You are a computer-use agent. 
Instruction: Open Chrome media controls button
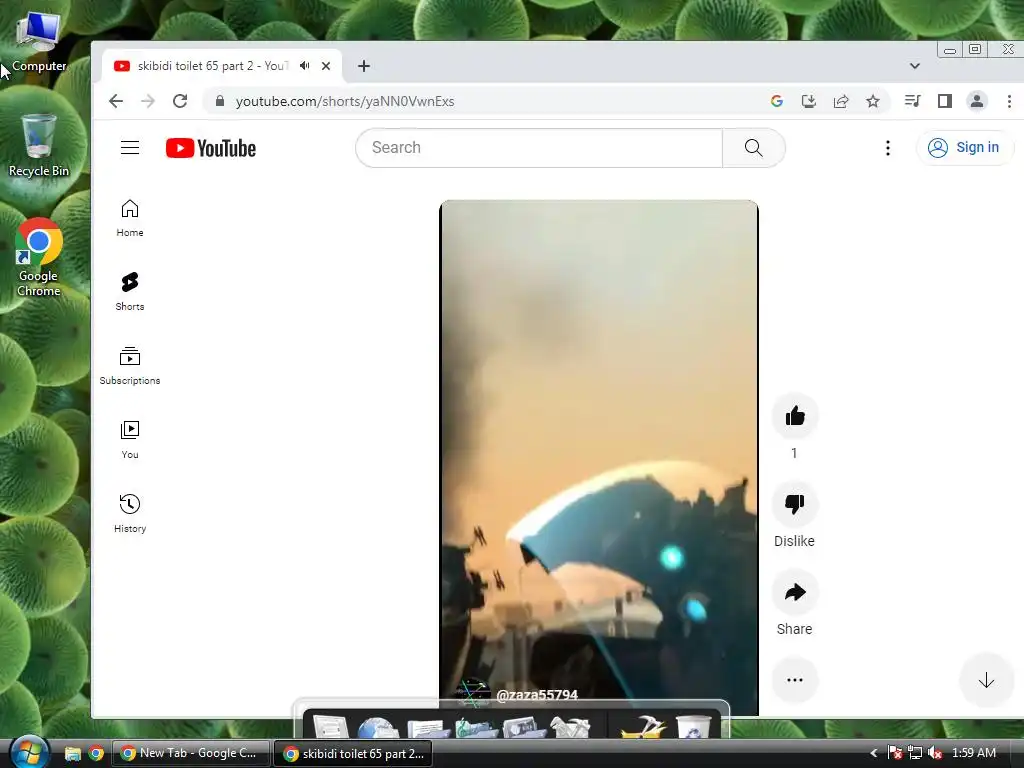click(912, 101)
